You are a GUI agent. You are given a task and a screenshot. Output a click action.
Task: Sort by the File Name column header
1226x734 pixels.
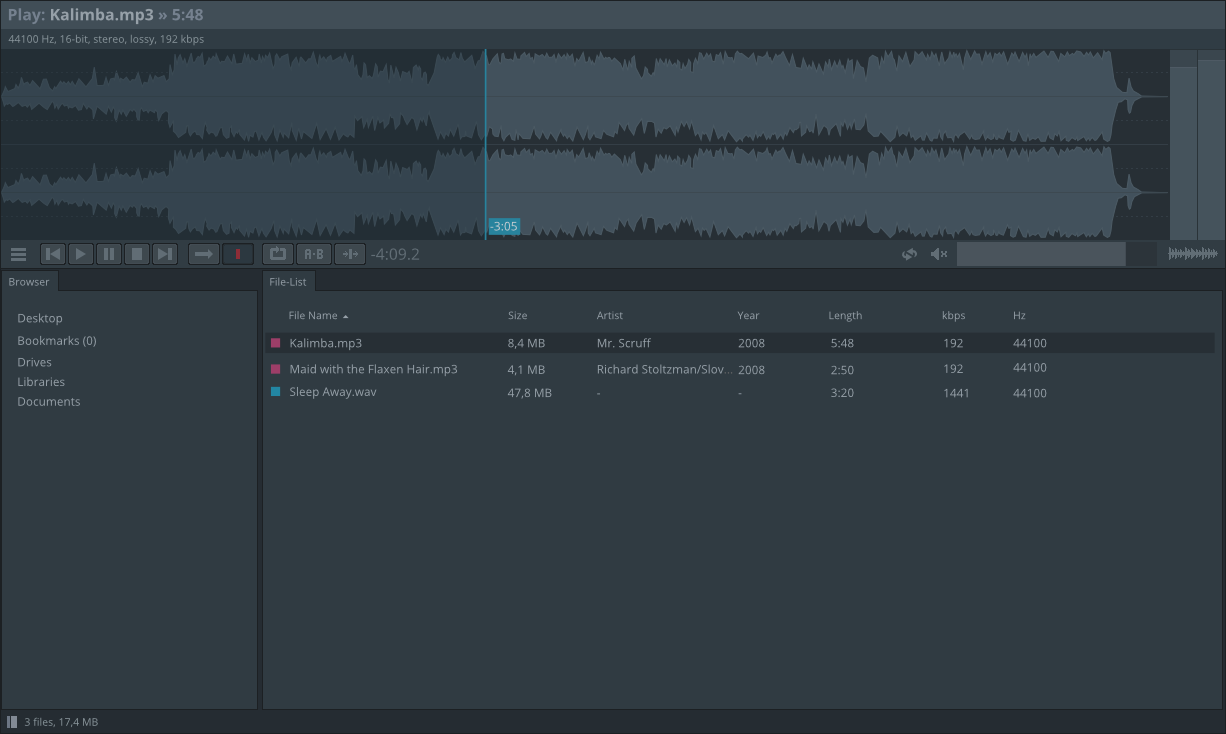(313, 316)
